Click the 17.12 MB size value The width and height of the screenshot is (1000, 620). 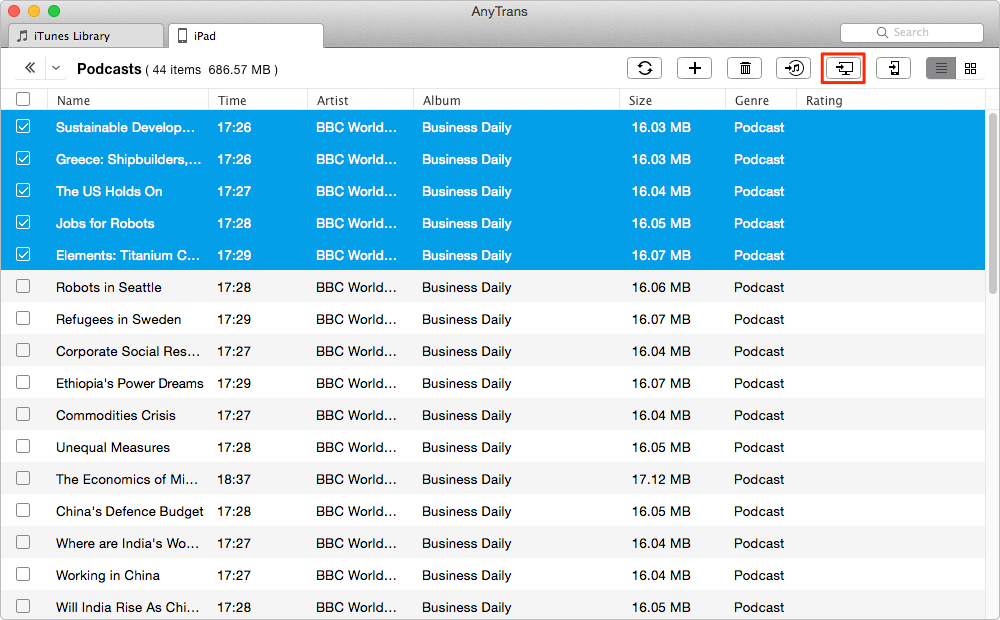tap(661, 479)
